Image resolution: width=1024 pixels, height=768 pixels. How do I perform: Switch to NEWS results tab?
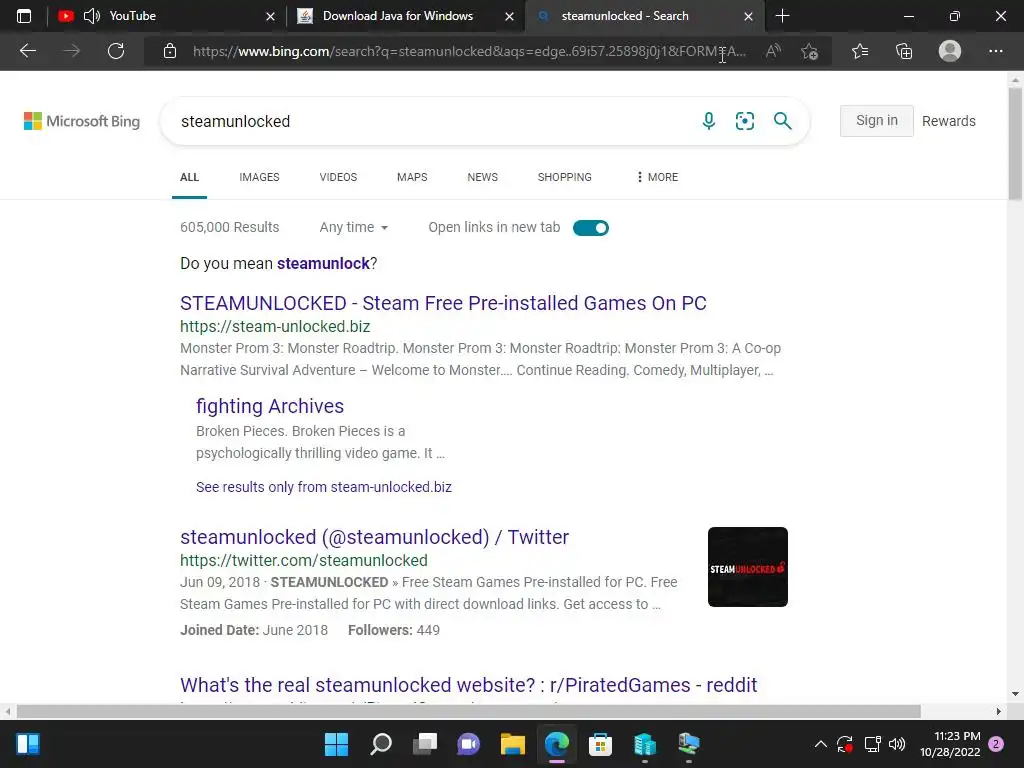click(483, 177)
